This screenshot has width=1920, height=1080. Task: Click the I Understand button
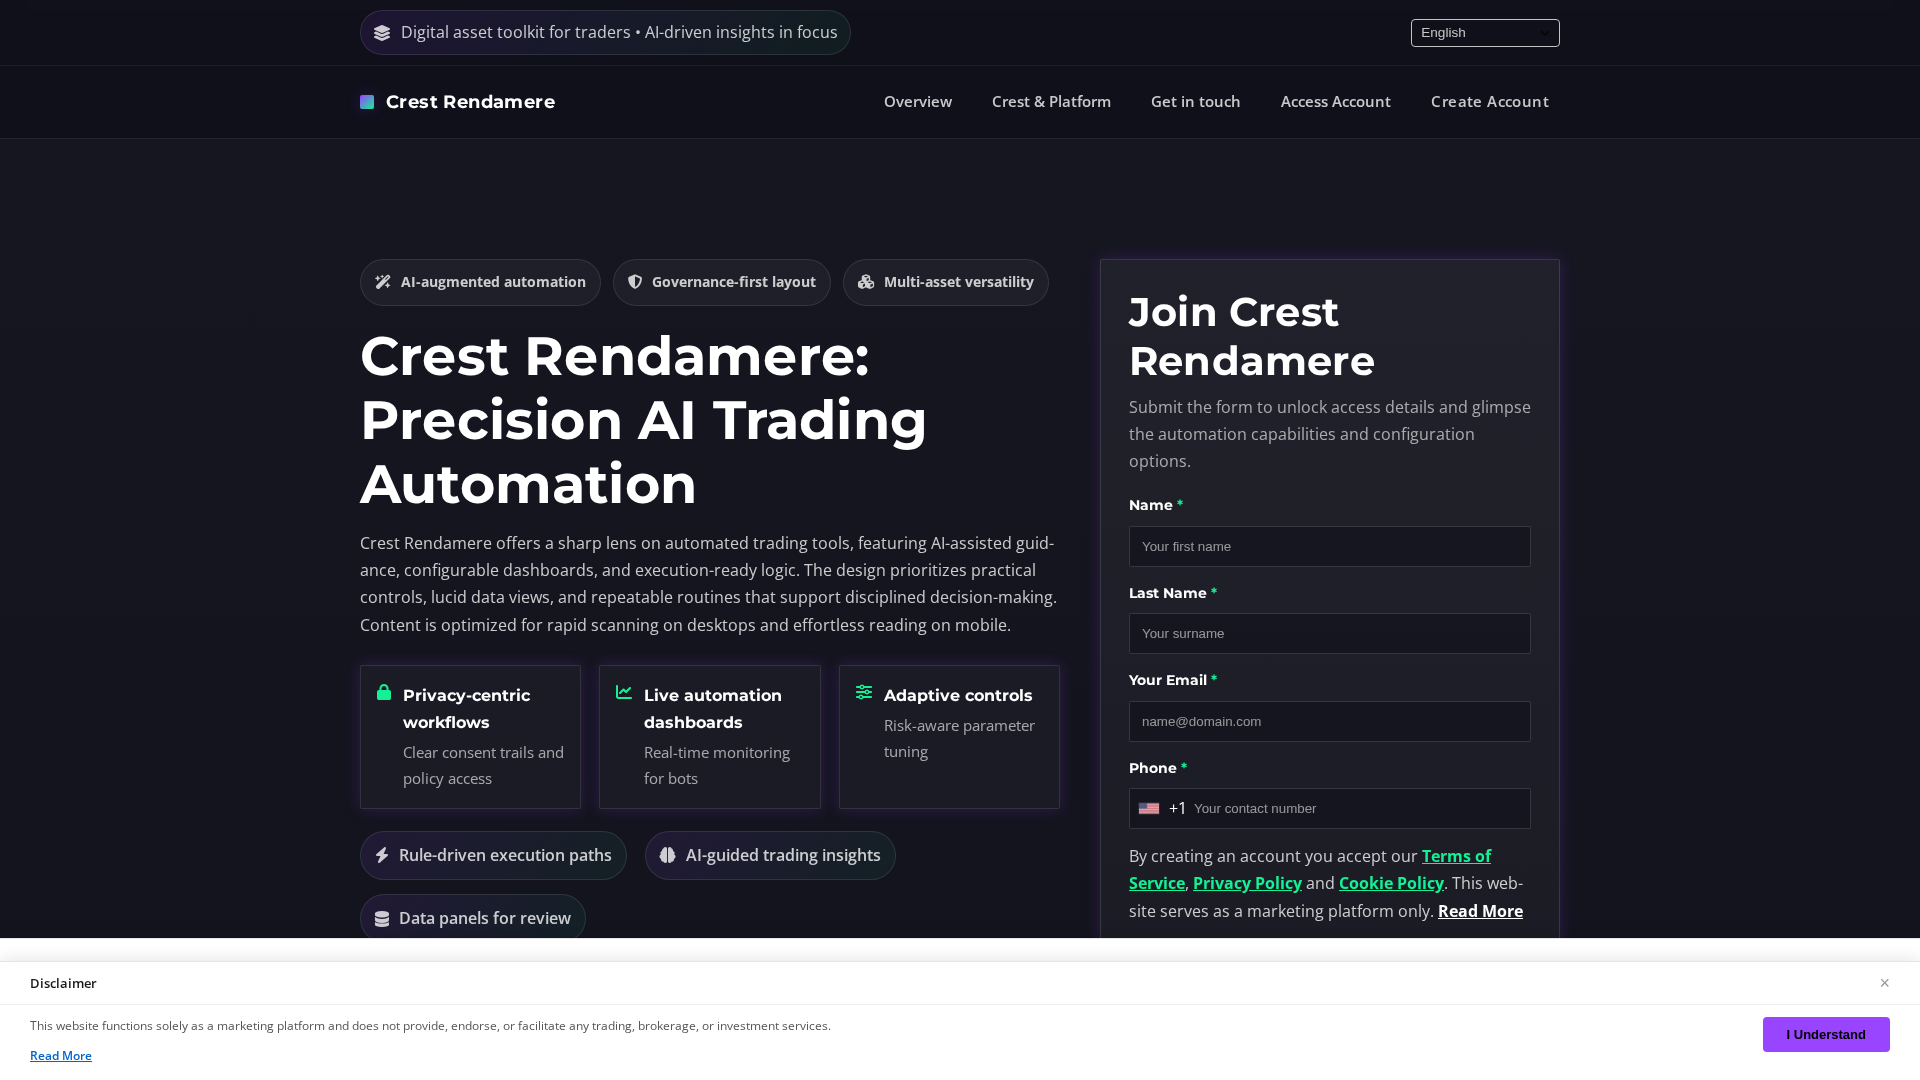point(1825,1034)
